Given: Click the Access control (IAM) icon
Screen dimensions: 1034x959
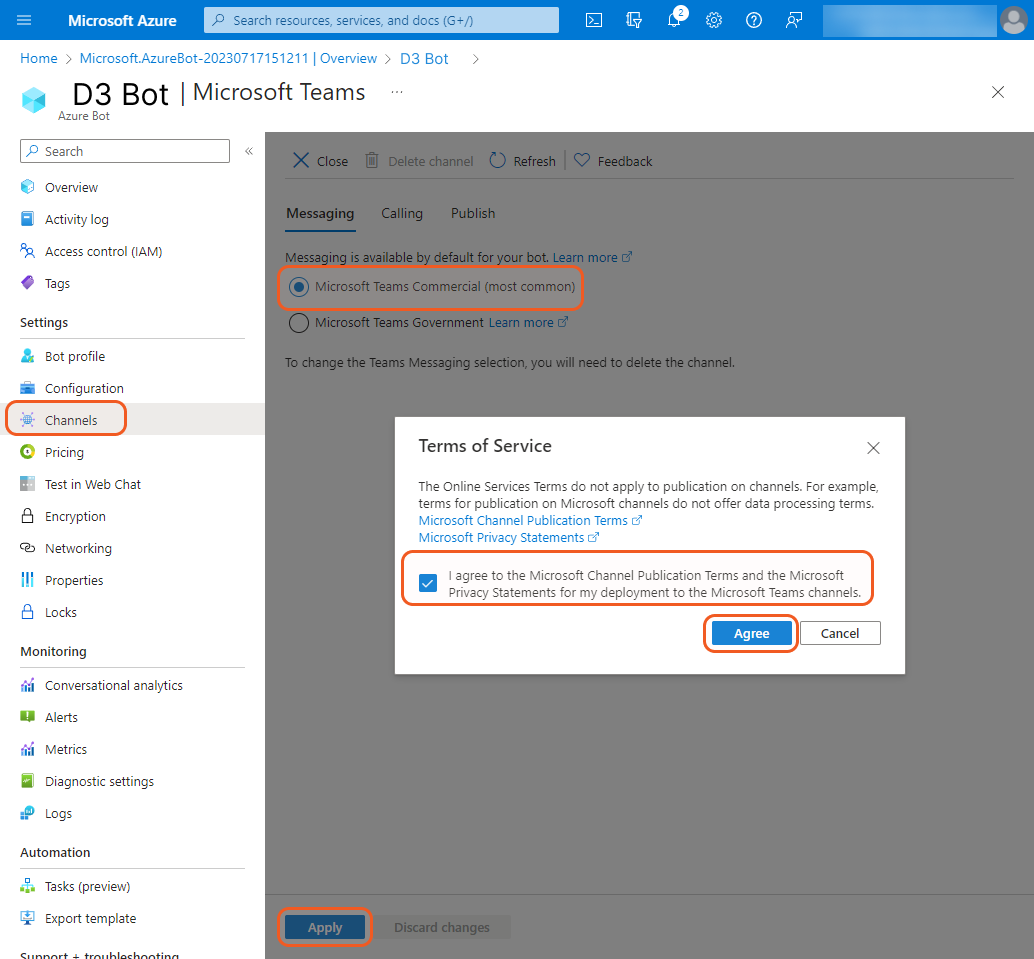Looking at the screenshot, I should point(28,251).
